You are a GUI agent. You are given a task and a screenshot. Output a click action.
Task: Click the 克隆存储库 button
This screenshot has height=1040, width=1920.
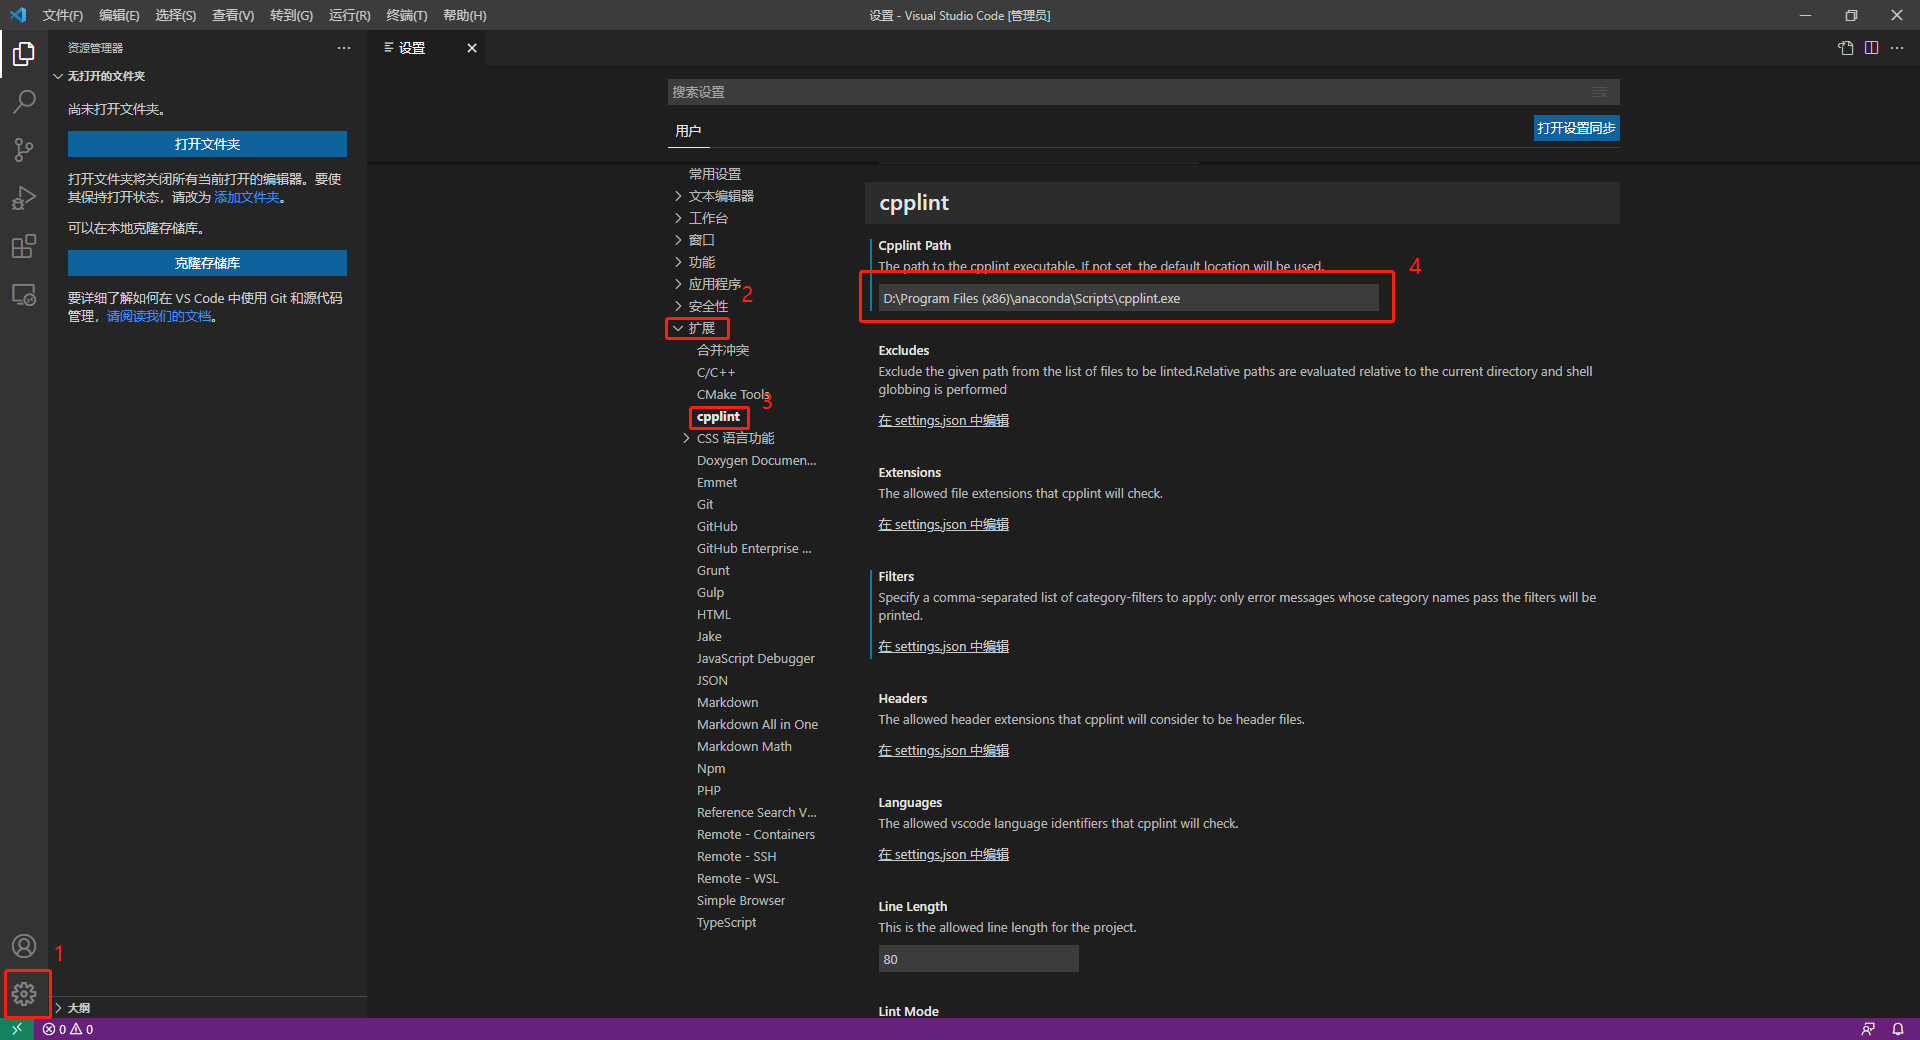[207, 263]
